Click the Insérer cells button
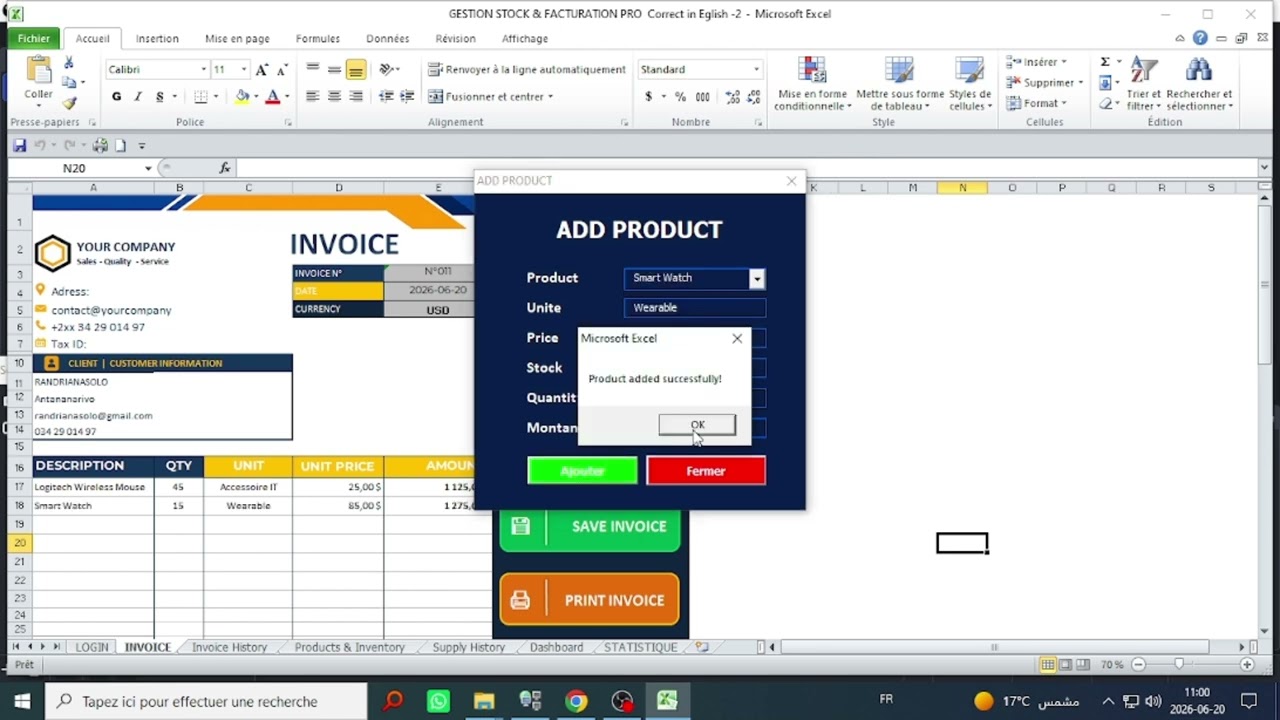Viewport: 1280px width, 720px height. pyautogui.click(x=1036, y=62)
